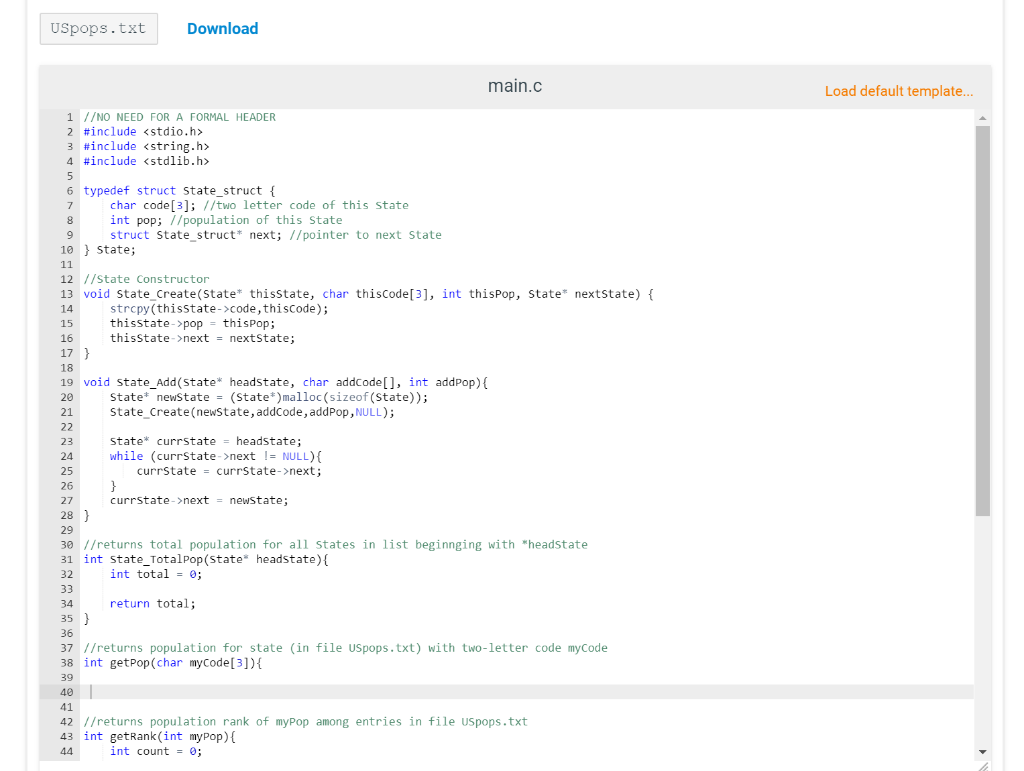The height and width of the screenshot is (771, 1024).
Task: Place cursor on the getPop function definition
Action: [200, 662]
